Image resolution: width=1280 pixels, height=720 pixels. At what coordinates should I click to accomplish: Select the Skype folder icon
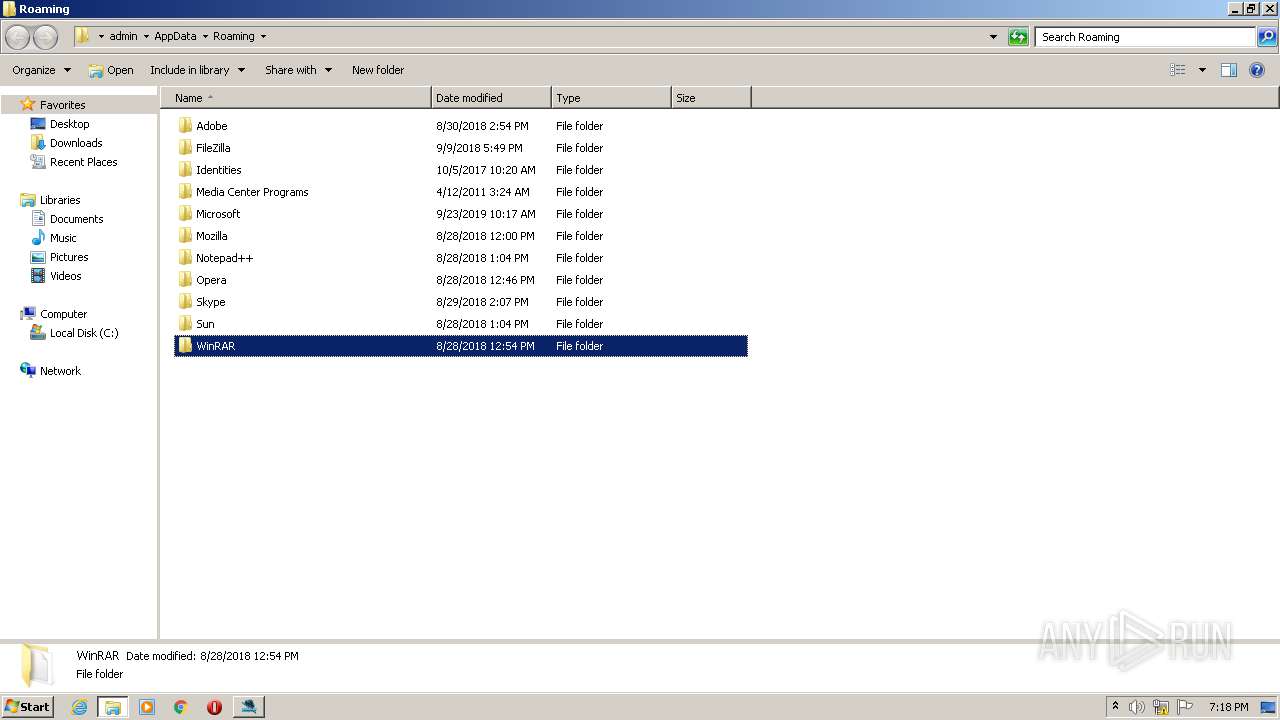click(185, 302)
